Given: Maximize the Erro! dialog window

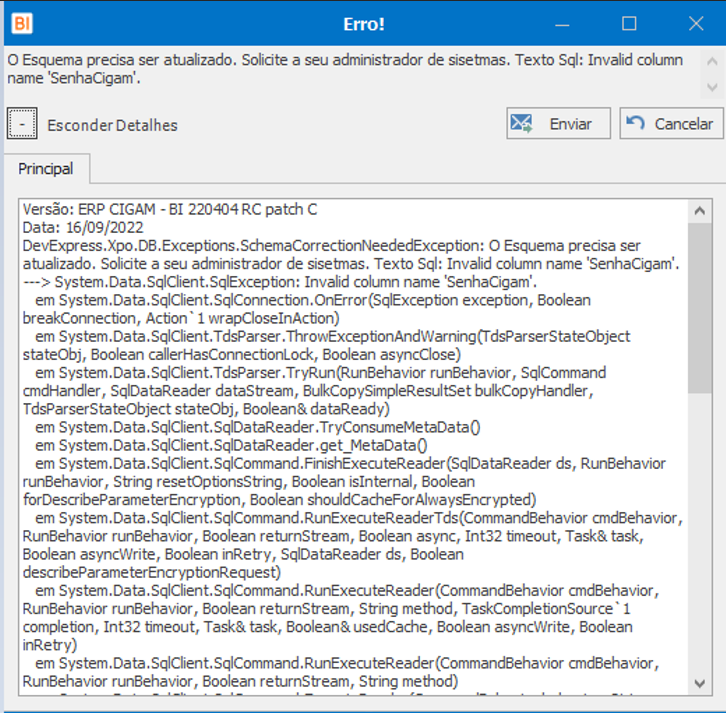Looking at the screenshot, I should tap(629, 23).
